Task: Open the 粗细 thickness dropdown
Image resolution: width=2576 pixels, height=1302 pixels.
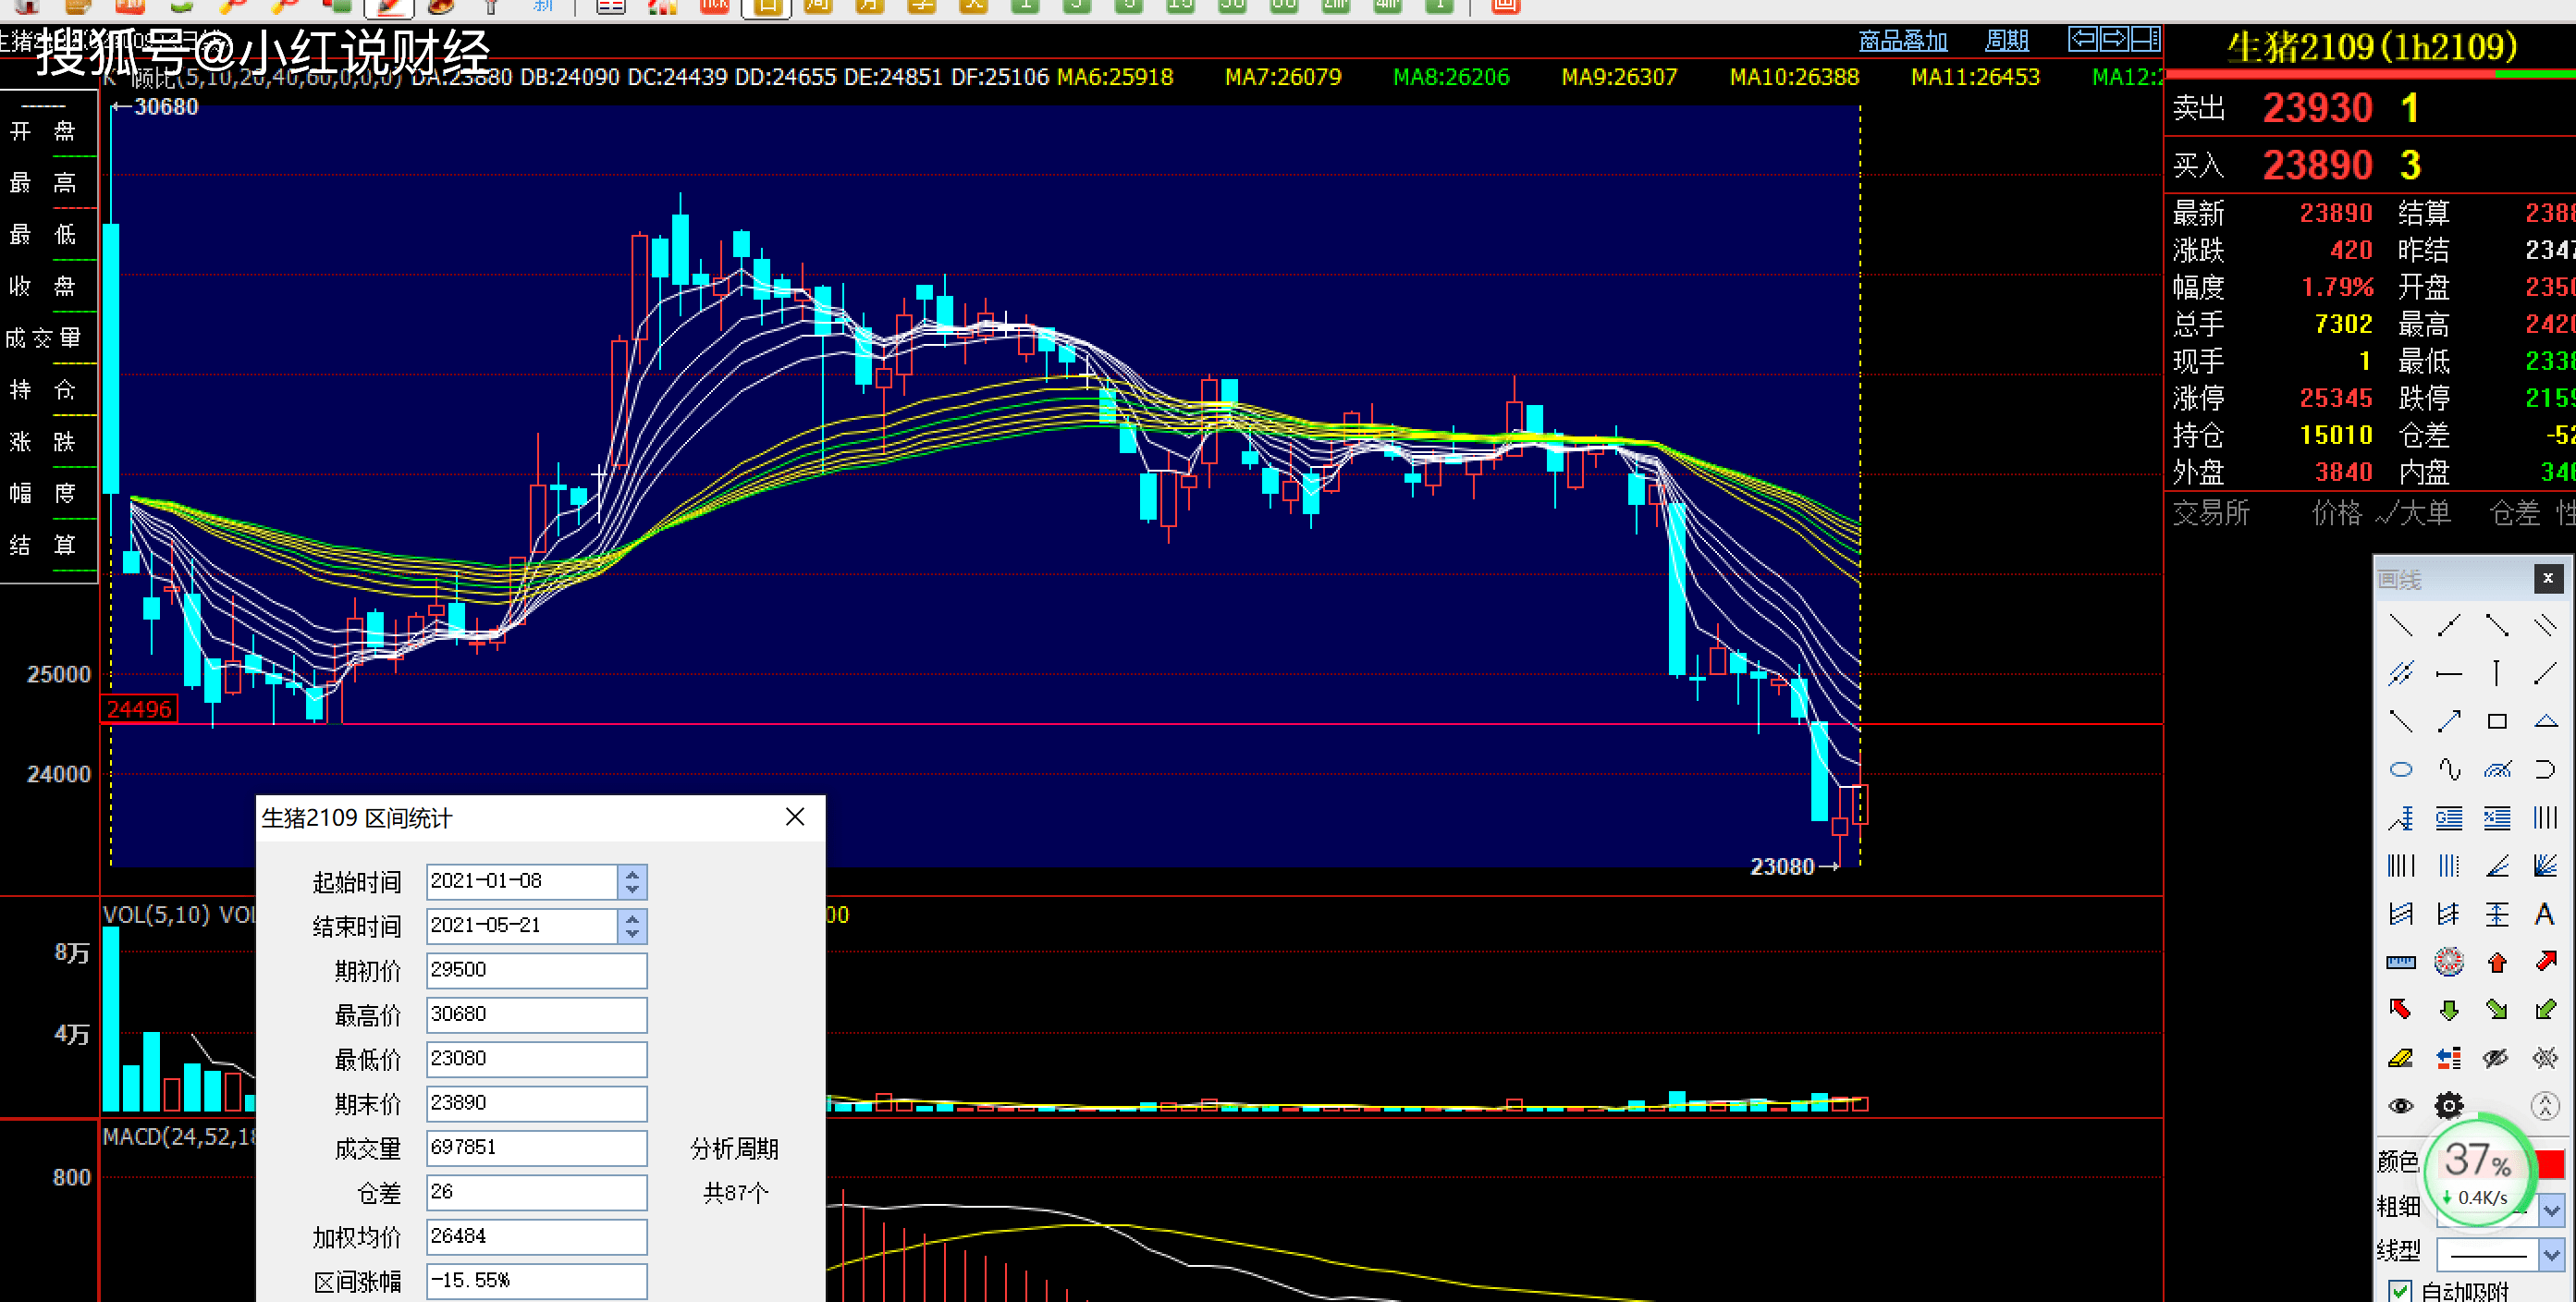Action: click(x=2552, y=1210)
